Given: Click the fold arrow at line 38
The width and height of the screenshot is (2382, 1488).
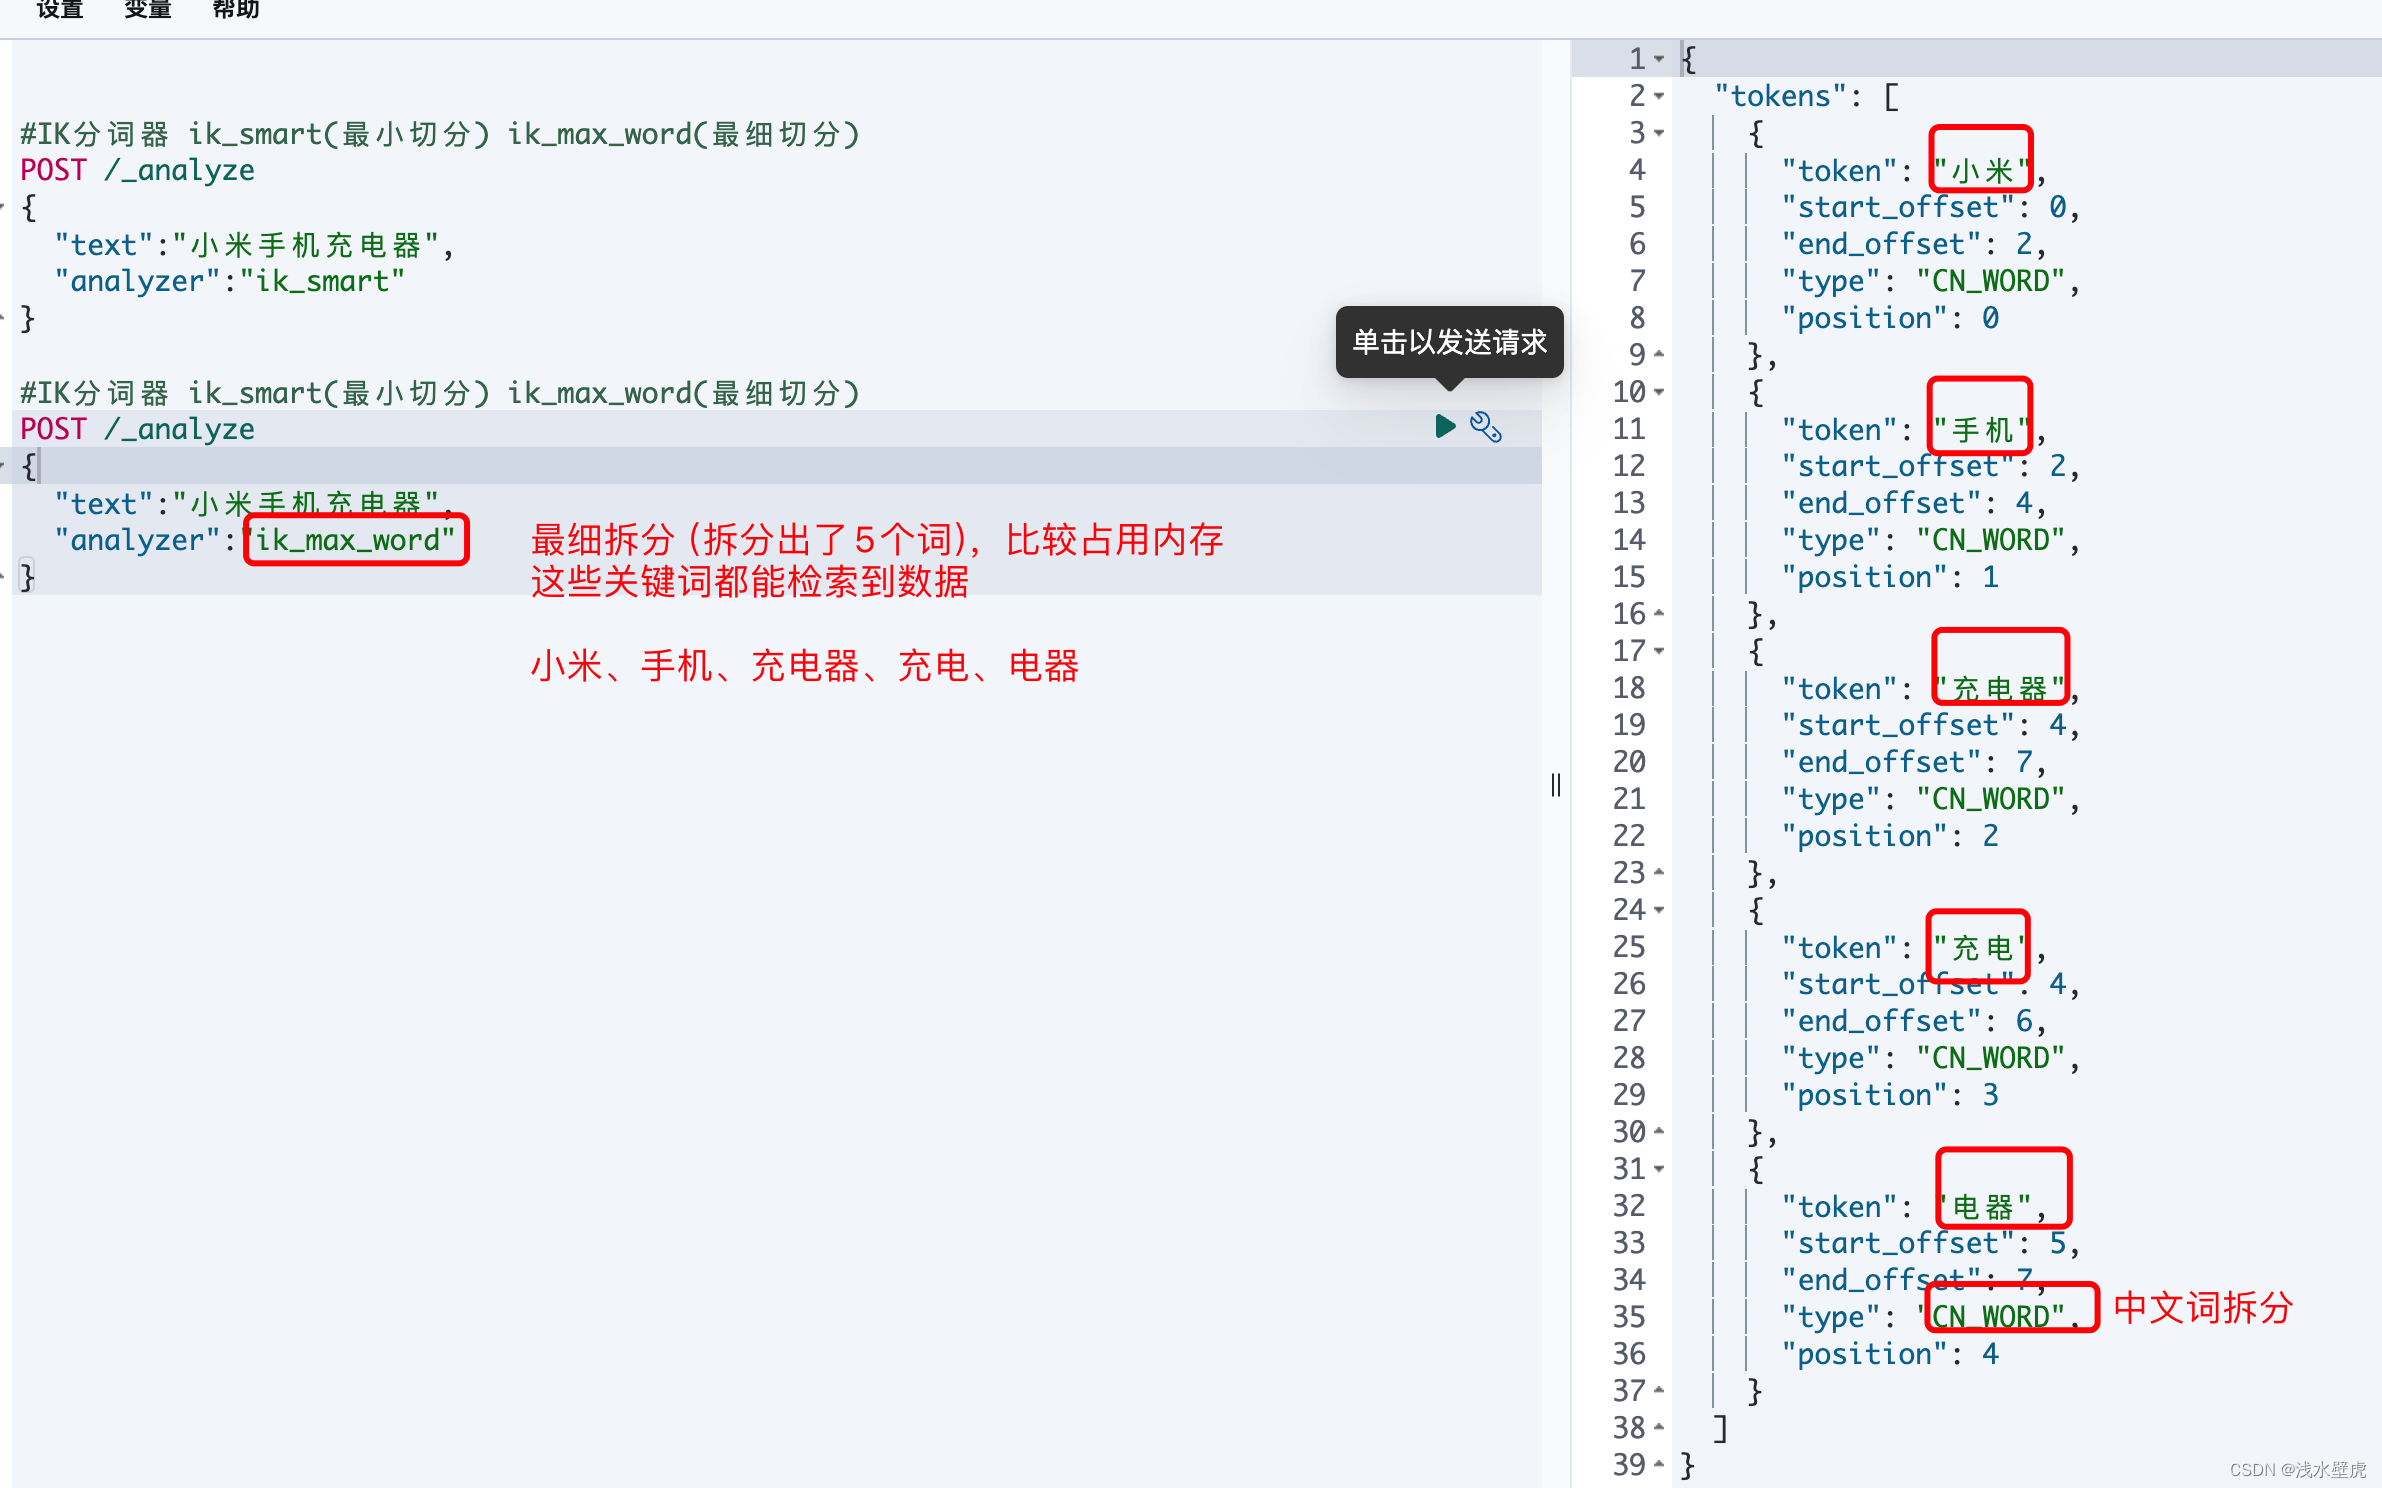Looking at the screenshot, I should click(x=1659, y=1428).
